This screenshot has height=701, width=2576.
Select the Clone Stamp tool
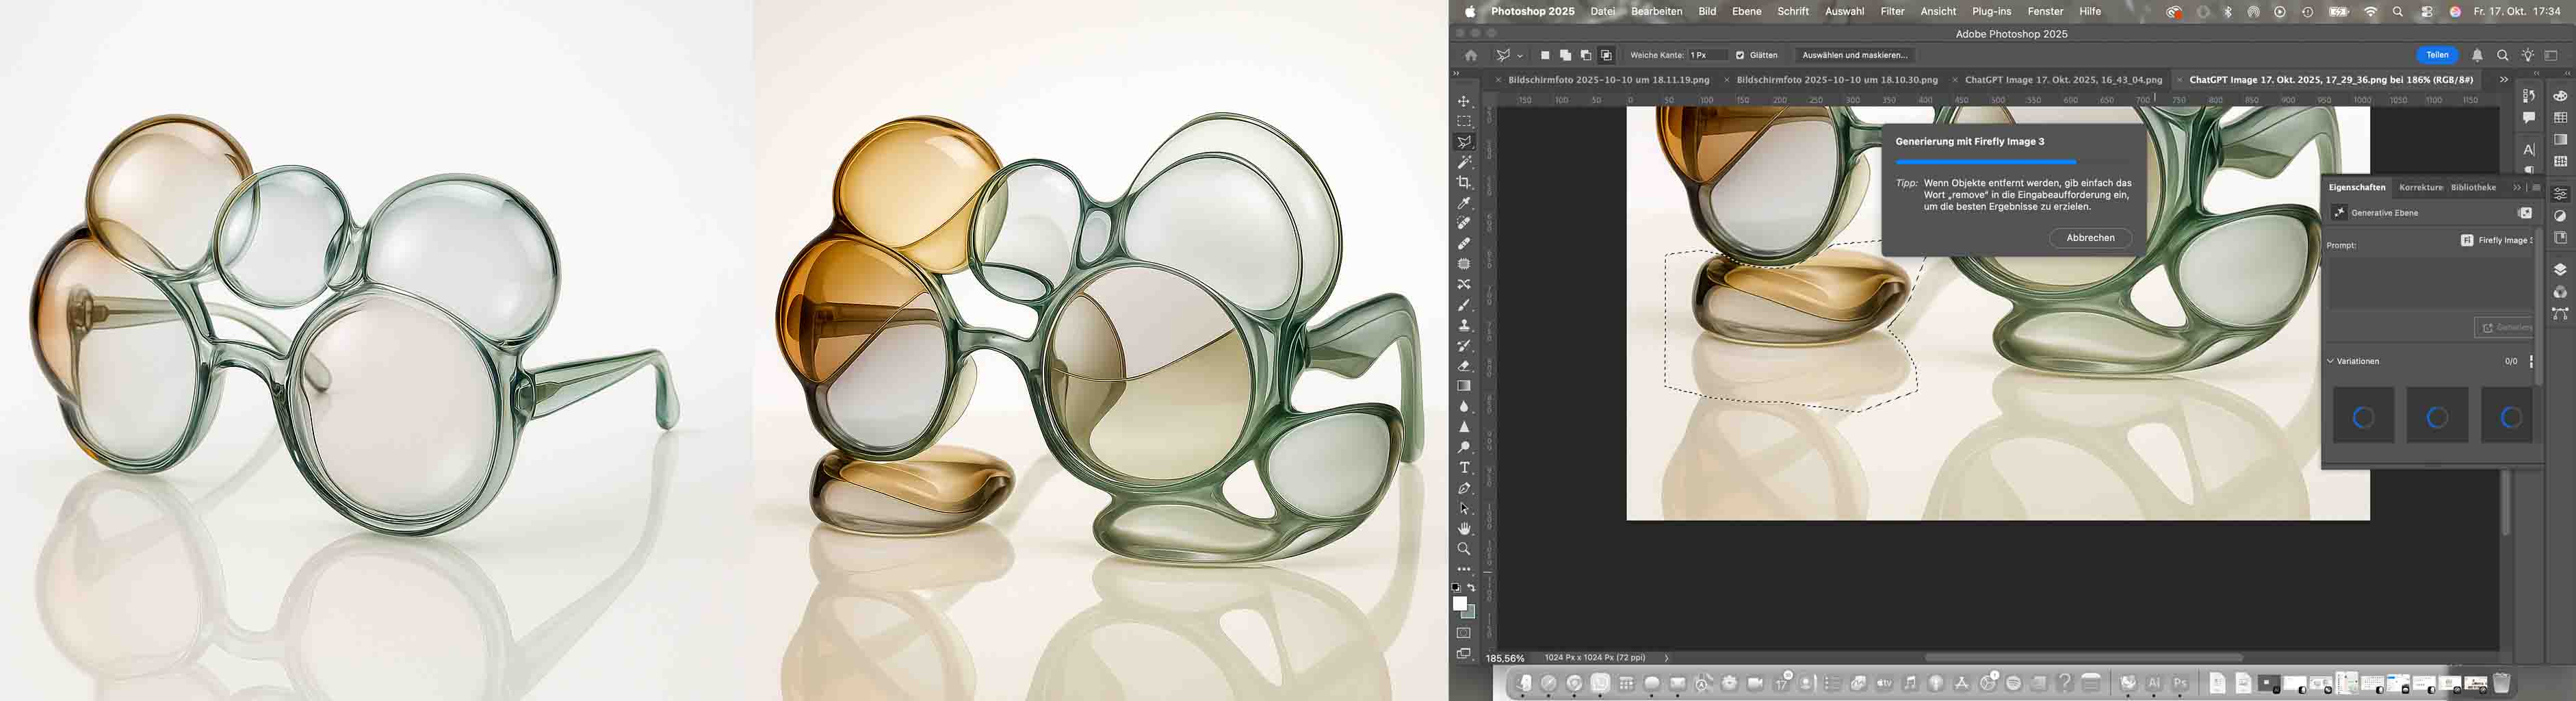[1464, 325]
